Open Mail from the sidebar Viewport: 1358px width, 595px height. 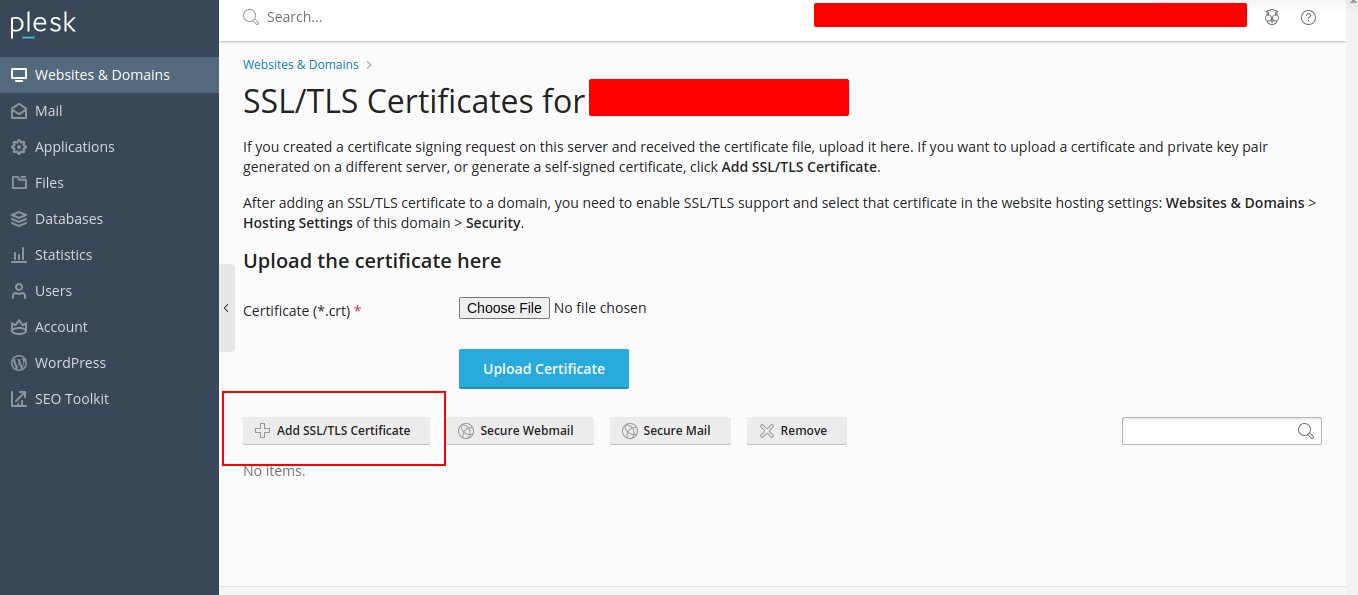click(48, 111)
